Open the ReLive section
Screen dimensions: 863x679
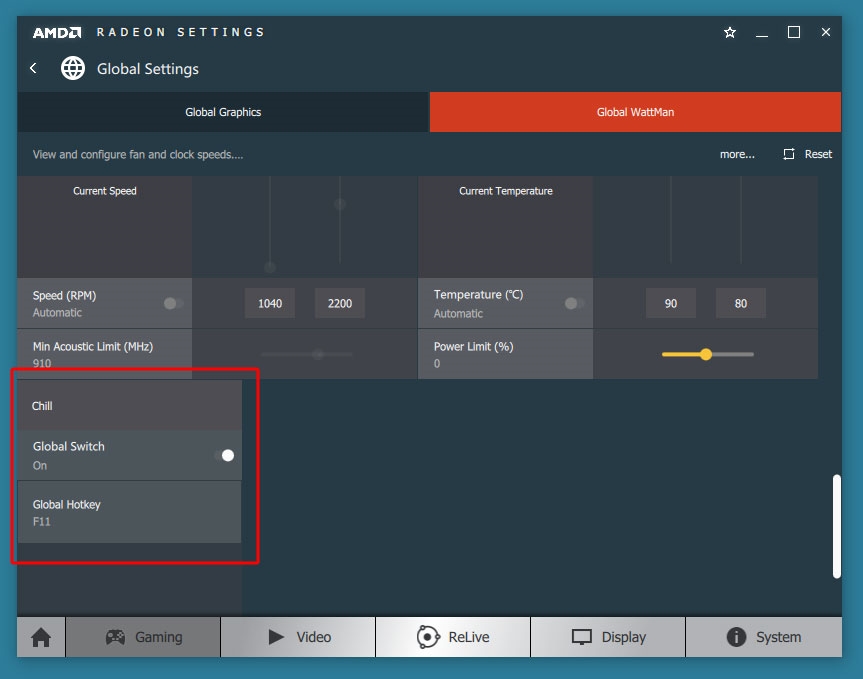(x=453, y=637)
